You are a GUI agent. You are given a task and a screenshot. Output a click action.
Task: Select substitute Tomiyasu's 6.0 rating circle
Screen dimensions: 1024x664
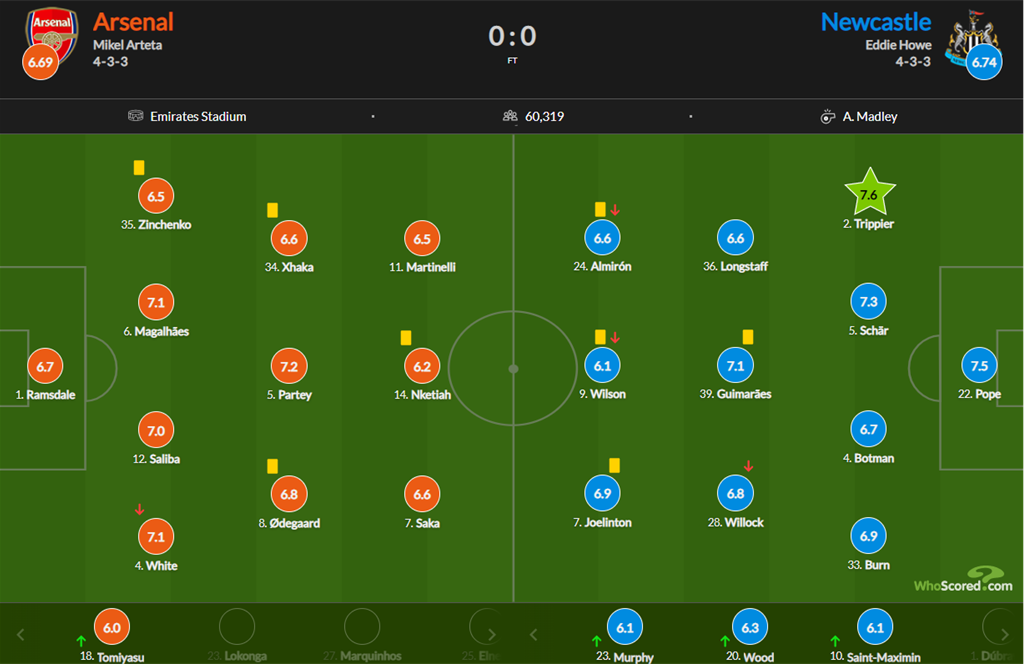pyautogui.click(x=112, y=628)
